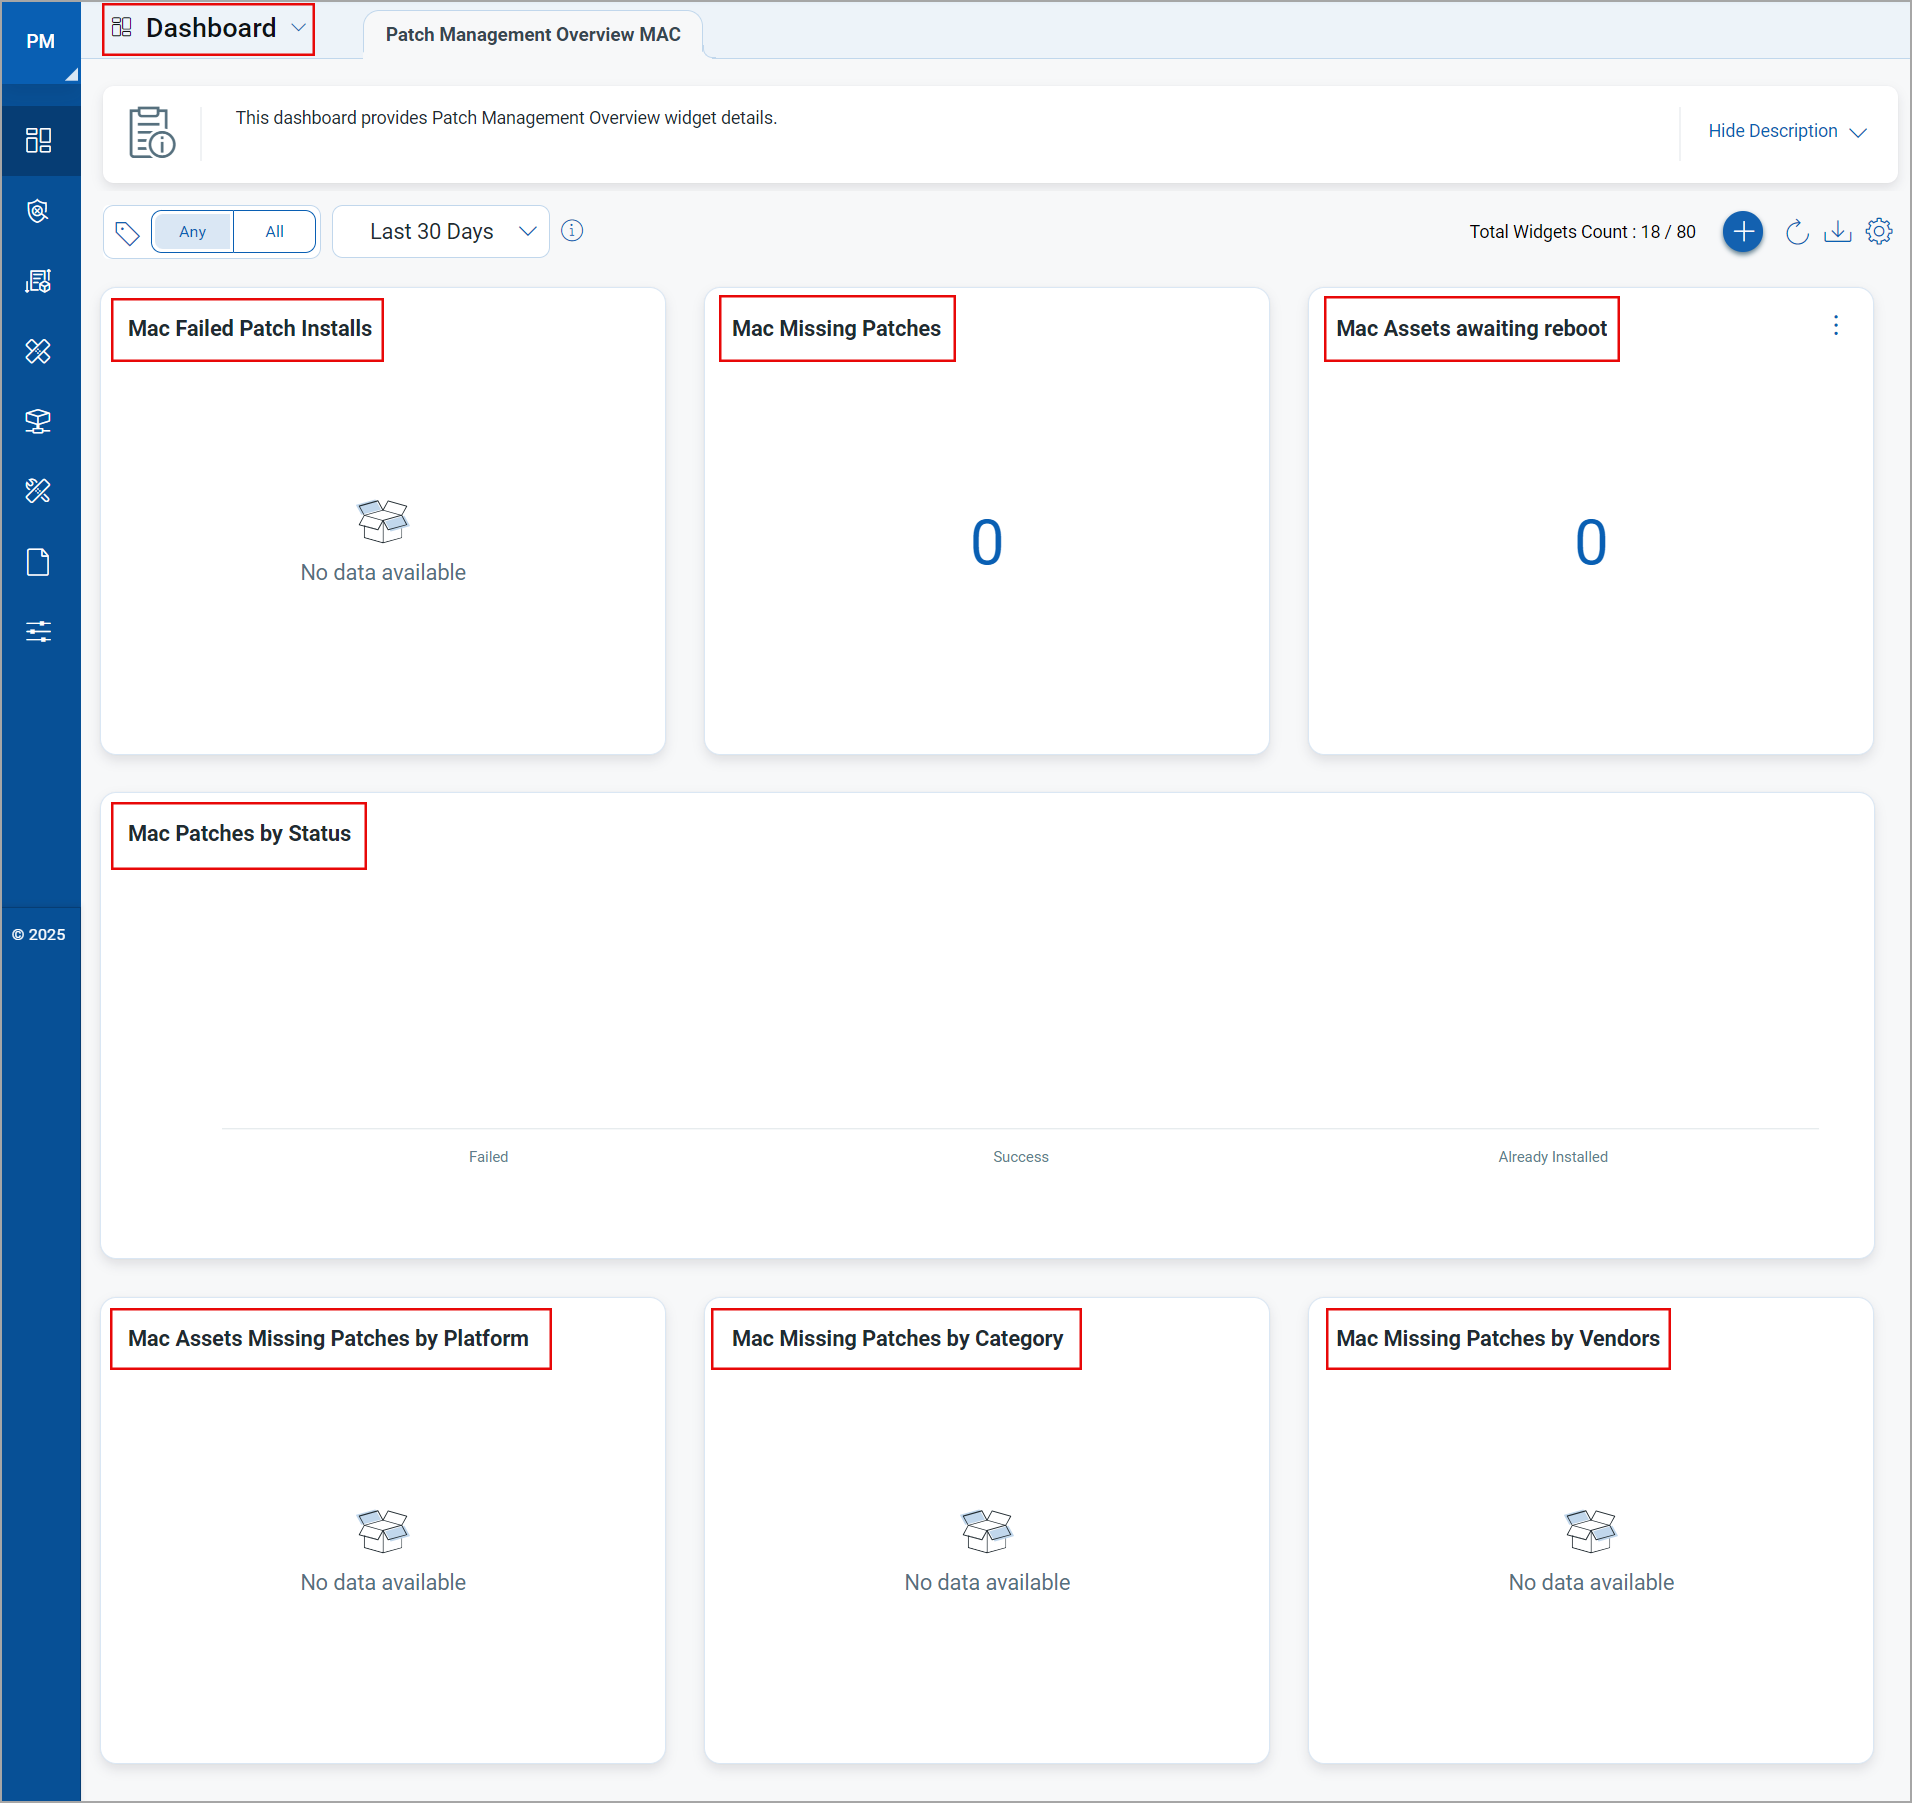Click the dashboard description clipboard icon

(x=152, y=132)
